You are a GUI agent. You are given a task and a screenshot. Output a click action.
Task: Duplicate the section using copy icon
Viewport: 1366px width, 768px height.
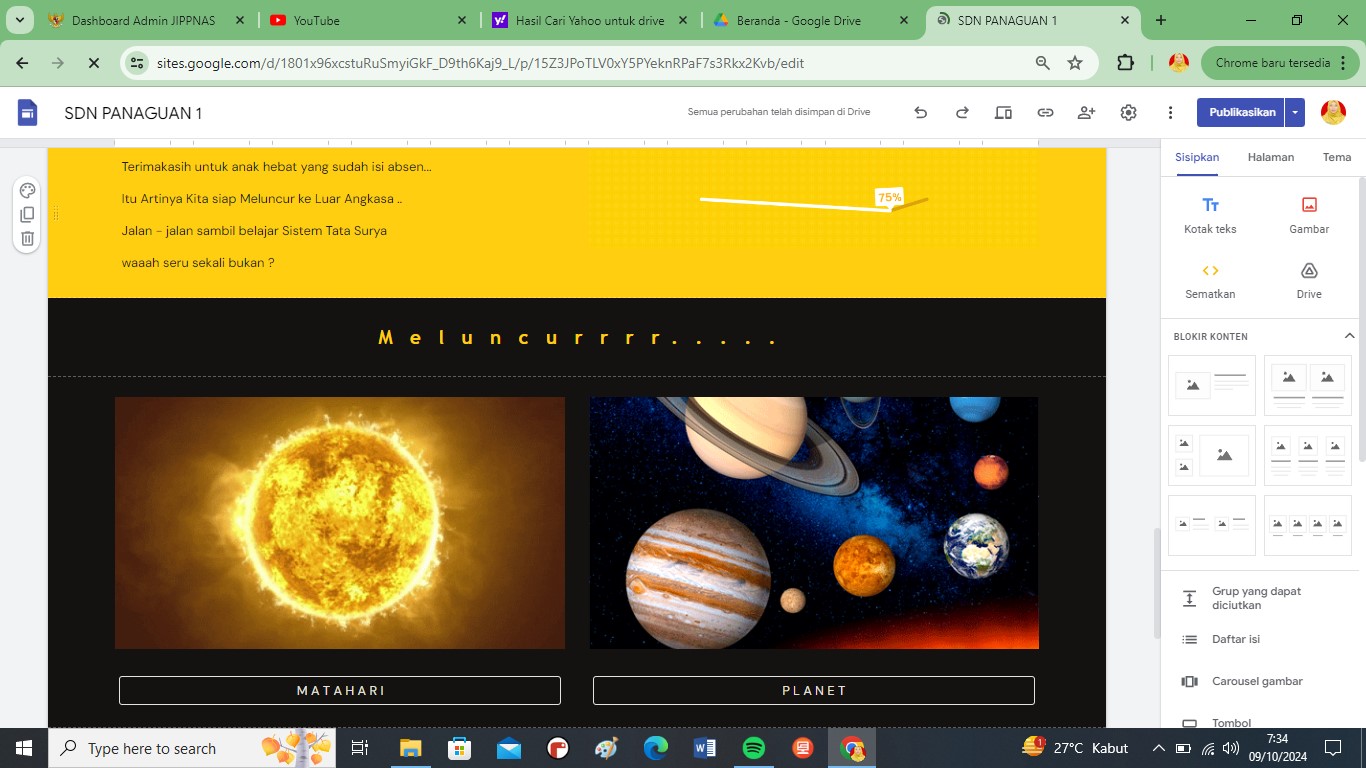click(x=28, y=214)
